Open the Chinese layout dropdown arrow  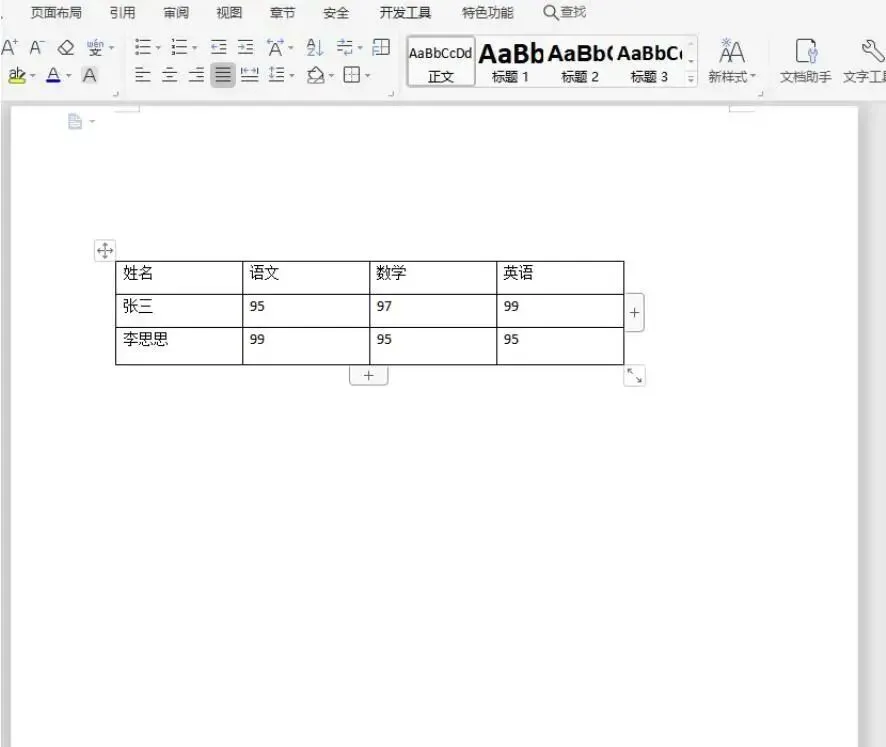[291, 48]
